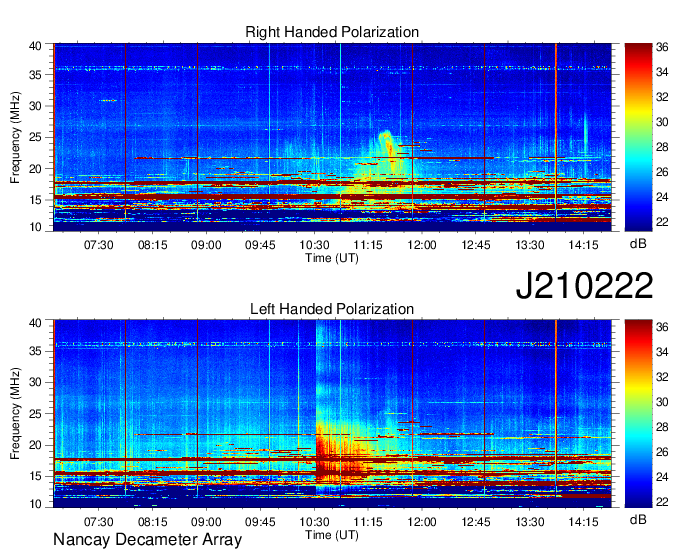The height and width of the screenshot is (552, 680).
Task: Select the J210222 observation label
Action: [584, 286]
